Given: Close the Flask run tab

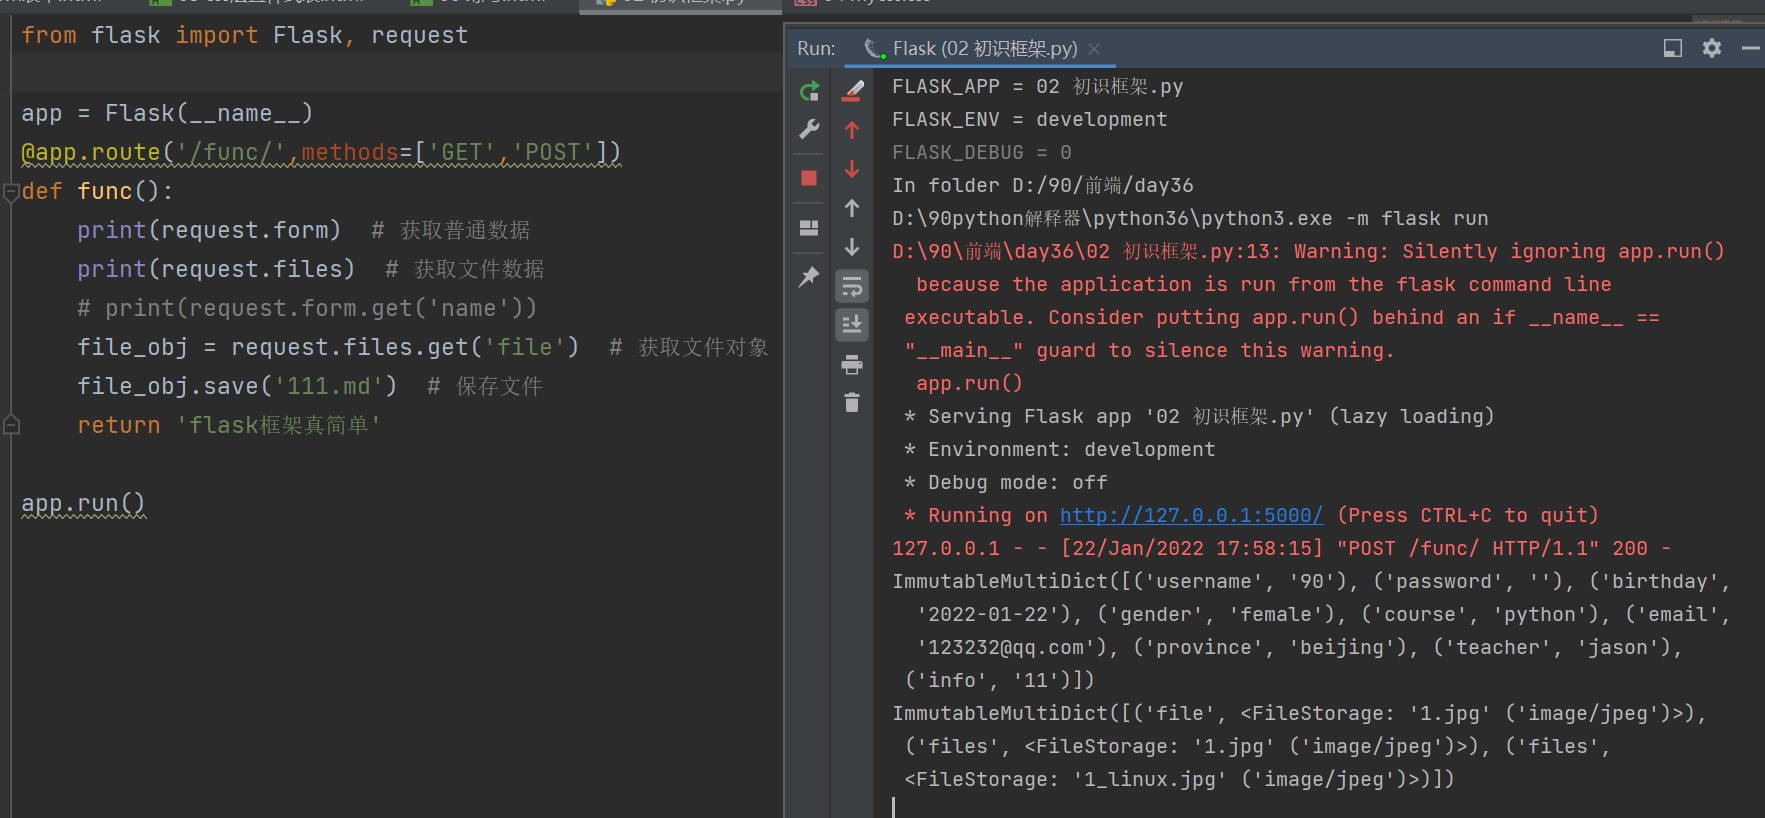Looking at the screenshot, I should click(1094, 49).
